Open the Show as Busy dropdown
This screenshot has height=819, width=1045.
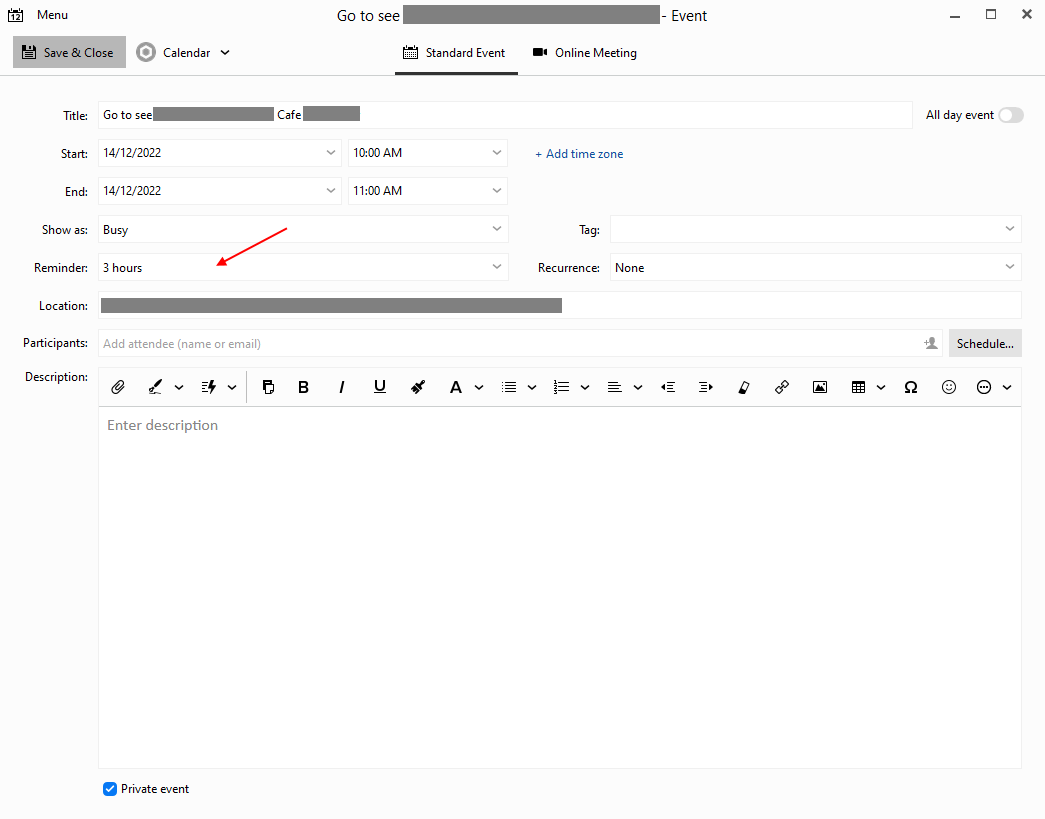point(303,230)
